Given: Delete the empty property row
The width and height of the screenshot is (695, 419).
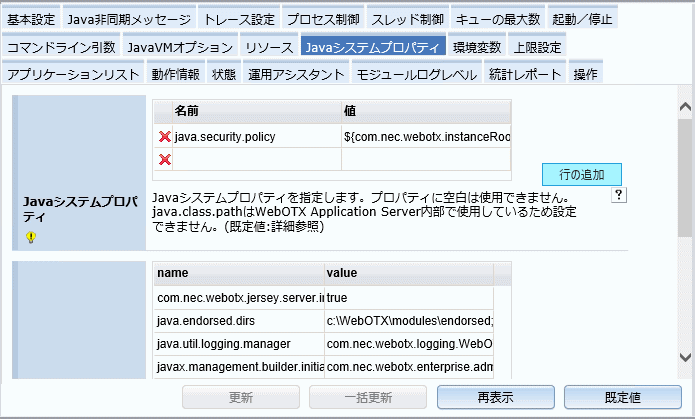Looking at the screenshot, I should [x=164, y=159].
